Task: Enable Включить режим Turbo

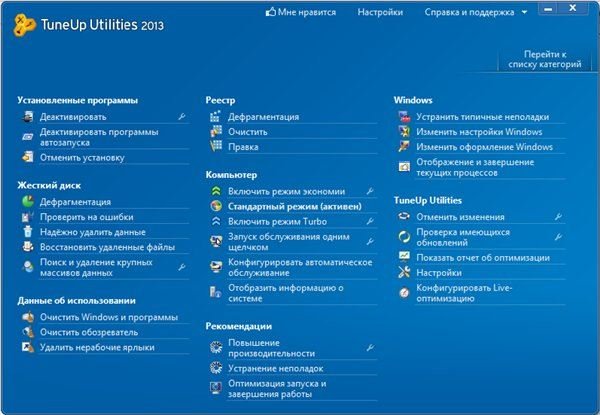Action: pyautogui.click(x=277, y=221)
